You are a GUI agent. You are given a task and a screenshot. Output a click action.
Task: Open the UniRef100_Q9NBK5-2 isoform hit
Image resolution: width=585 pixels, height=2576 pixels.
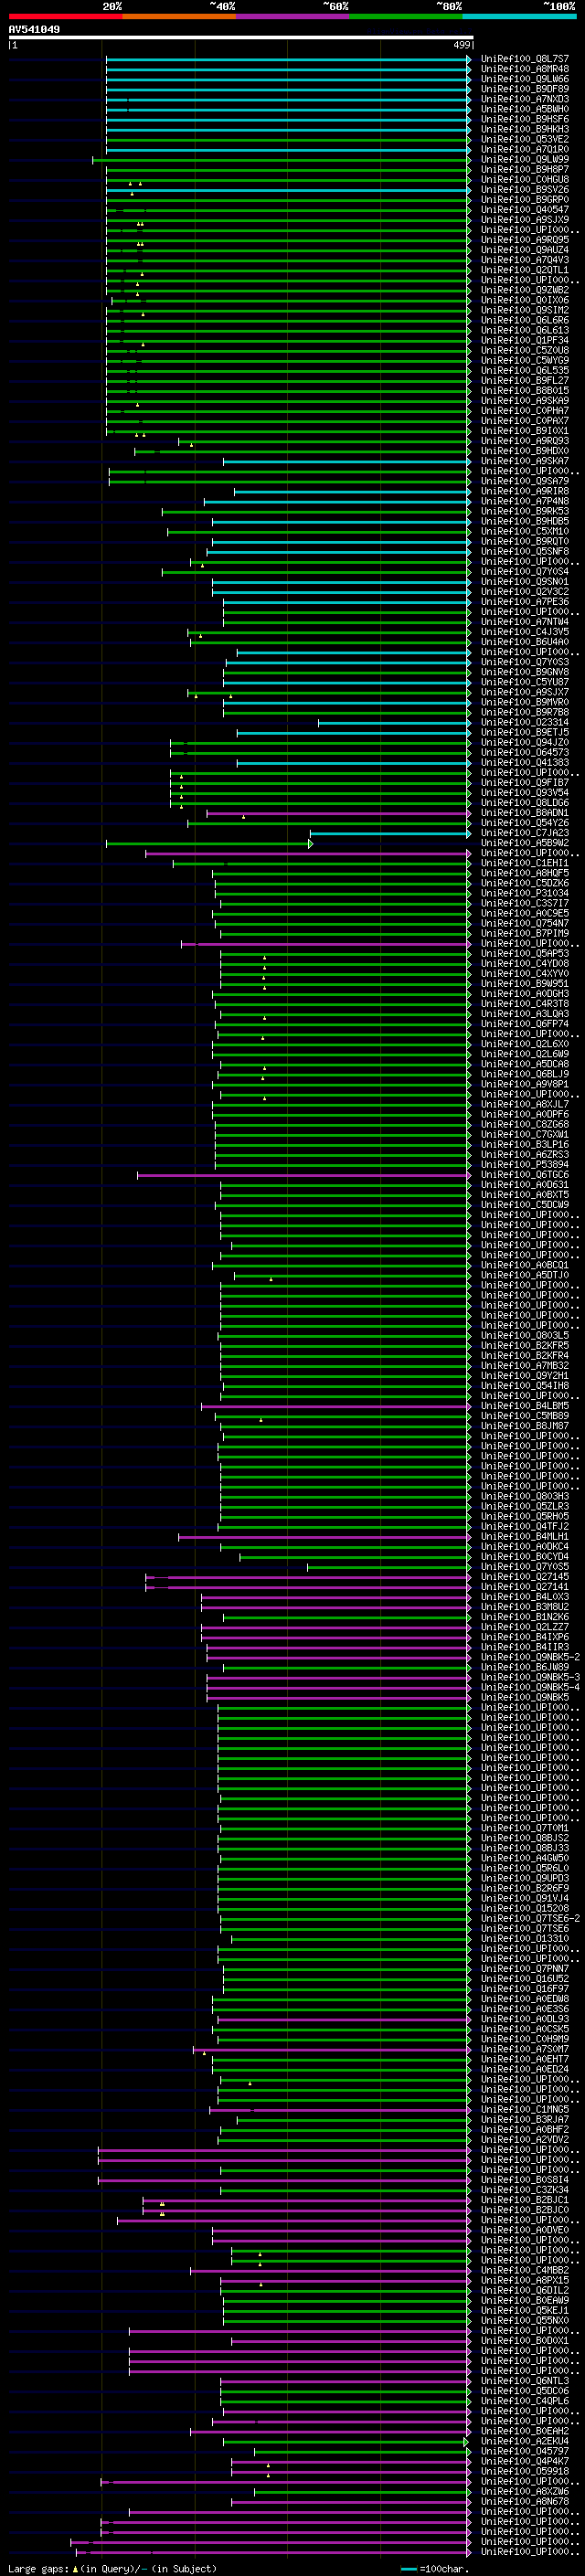[x=530, y=1657]
